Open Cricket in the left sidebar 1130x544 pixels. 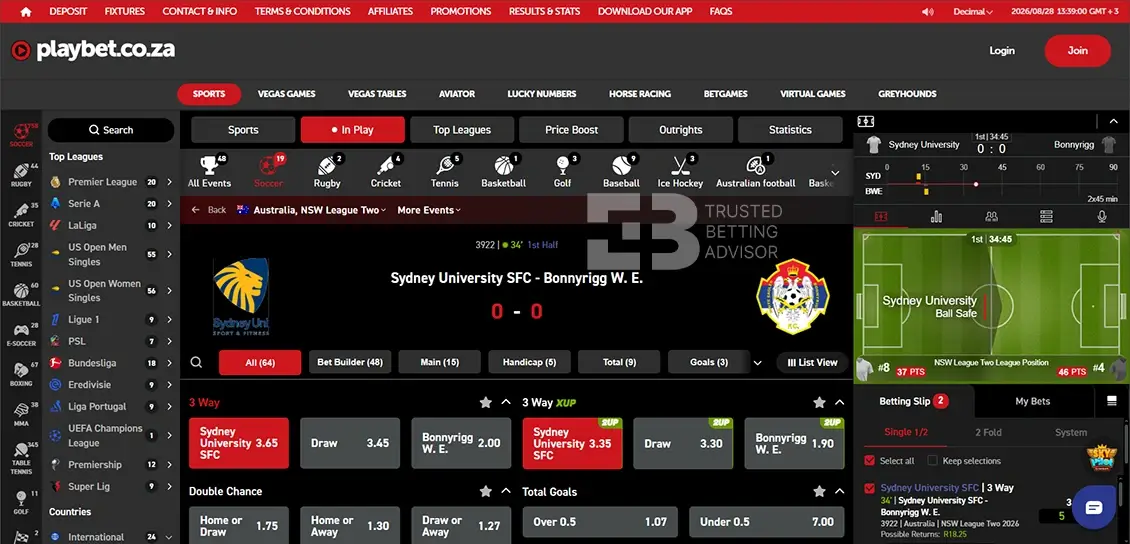point(22,215)
